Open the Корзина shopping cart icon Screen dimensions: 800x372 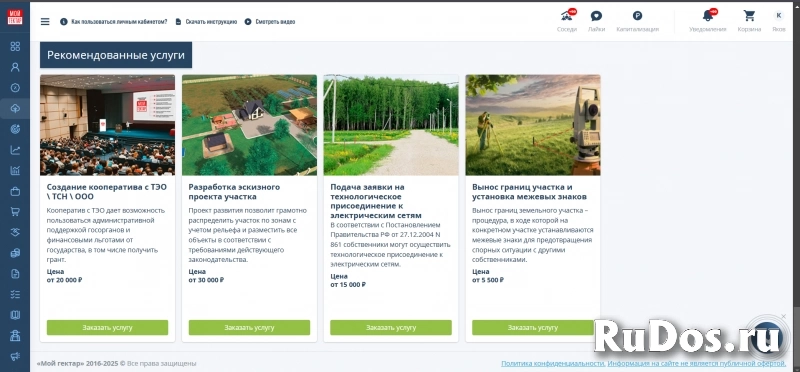(749, 16)
